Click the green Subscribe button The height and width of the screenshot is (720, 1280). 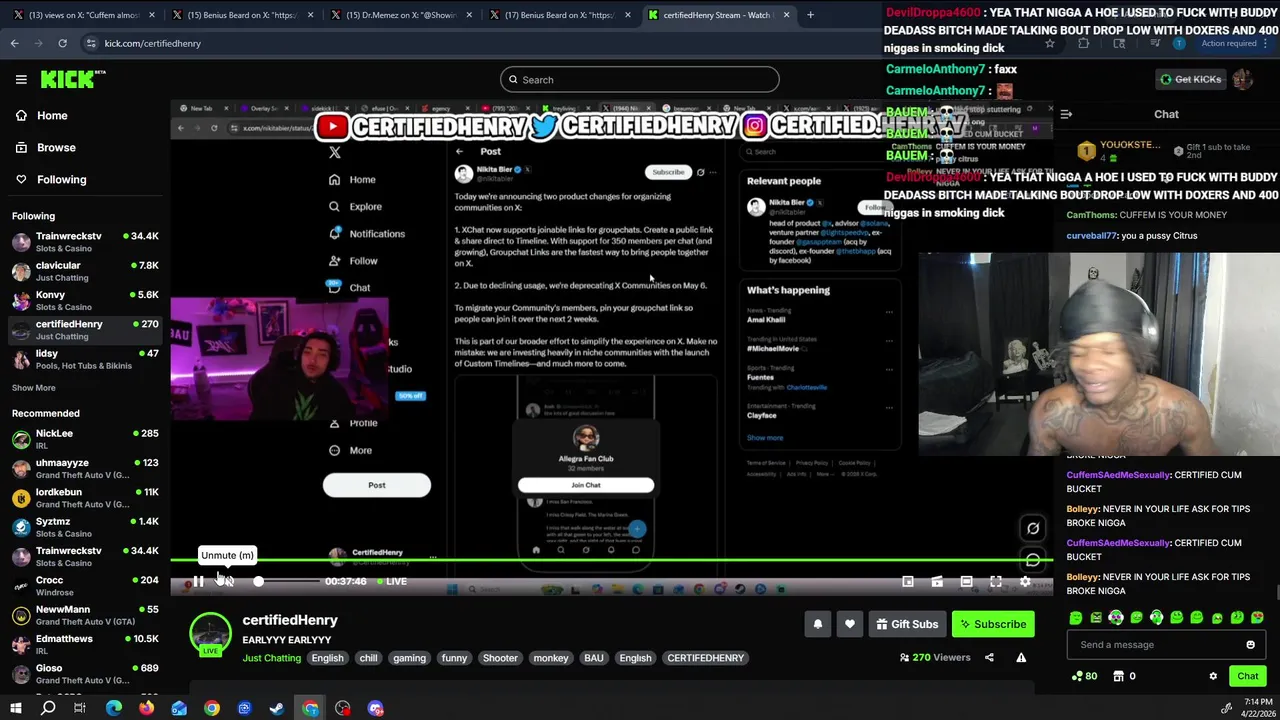tap(993, 624)
